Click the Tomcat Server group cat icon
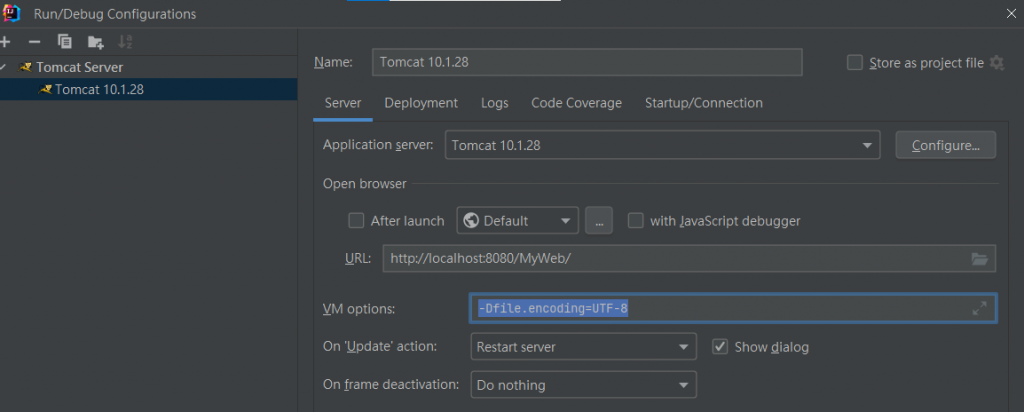Image resolution: width=1024 pixels, height=412 pixels. [26, 67]
